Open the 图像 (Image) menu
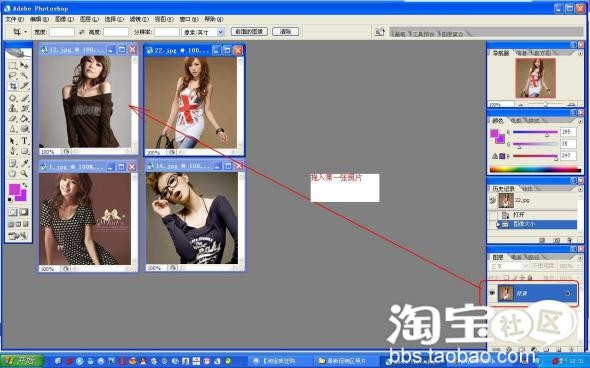This screenshot has height=368, width=590. click(x=65, y=19)
